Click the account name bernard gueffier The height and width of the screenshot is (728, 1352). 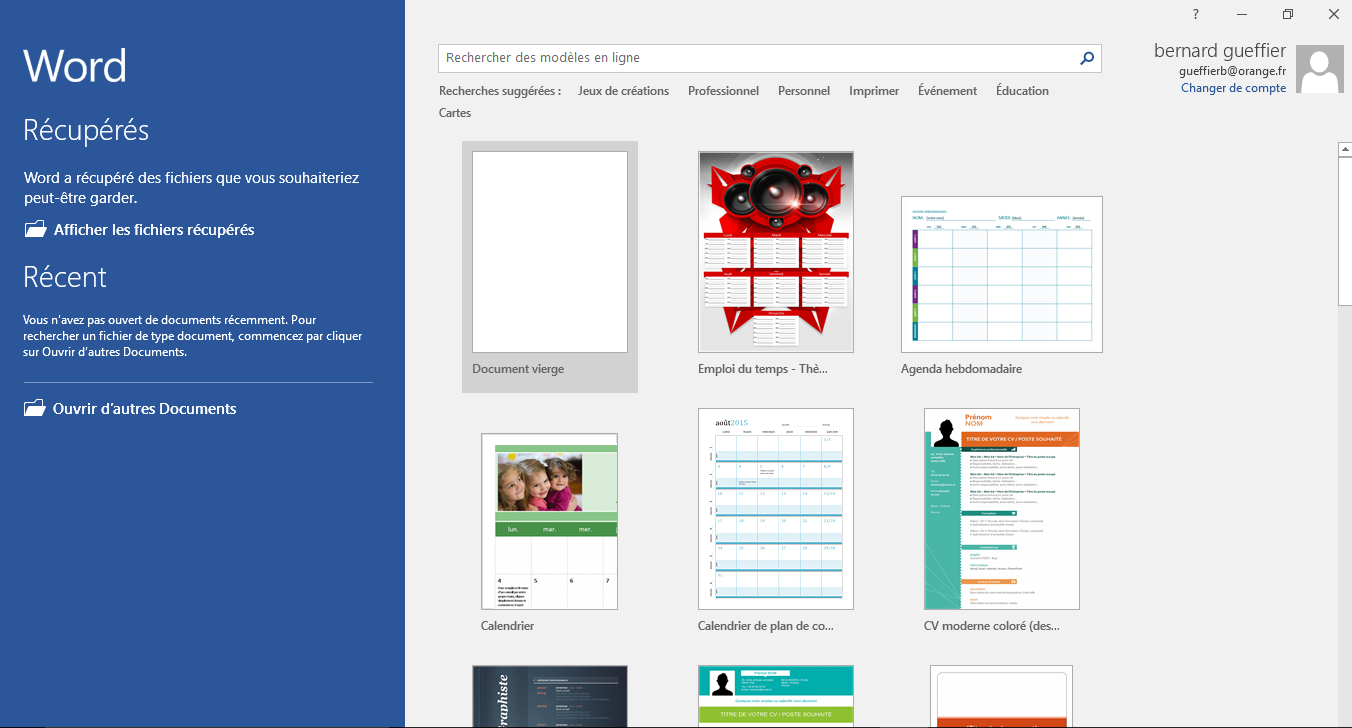point(1220,51)
